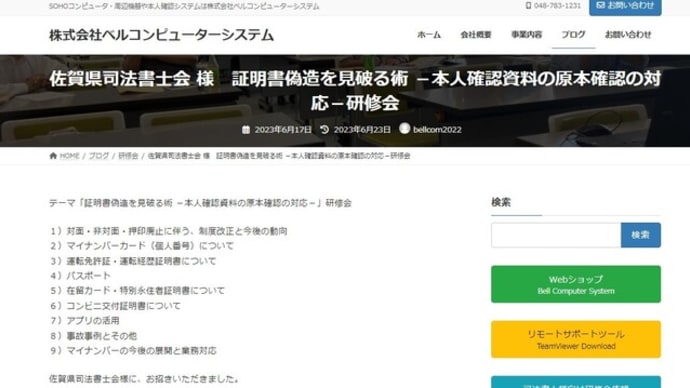This screenshot has height=388, width=690.
Task: Click the teal banner below リモートサポートツール
Action: point(576,382)
